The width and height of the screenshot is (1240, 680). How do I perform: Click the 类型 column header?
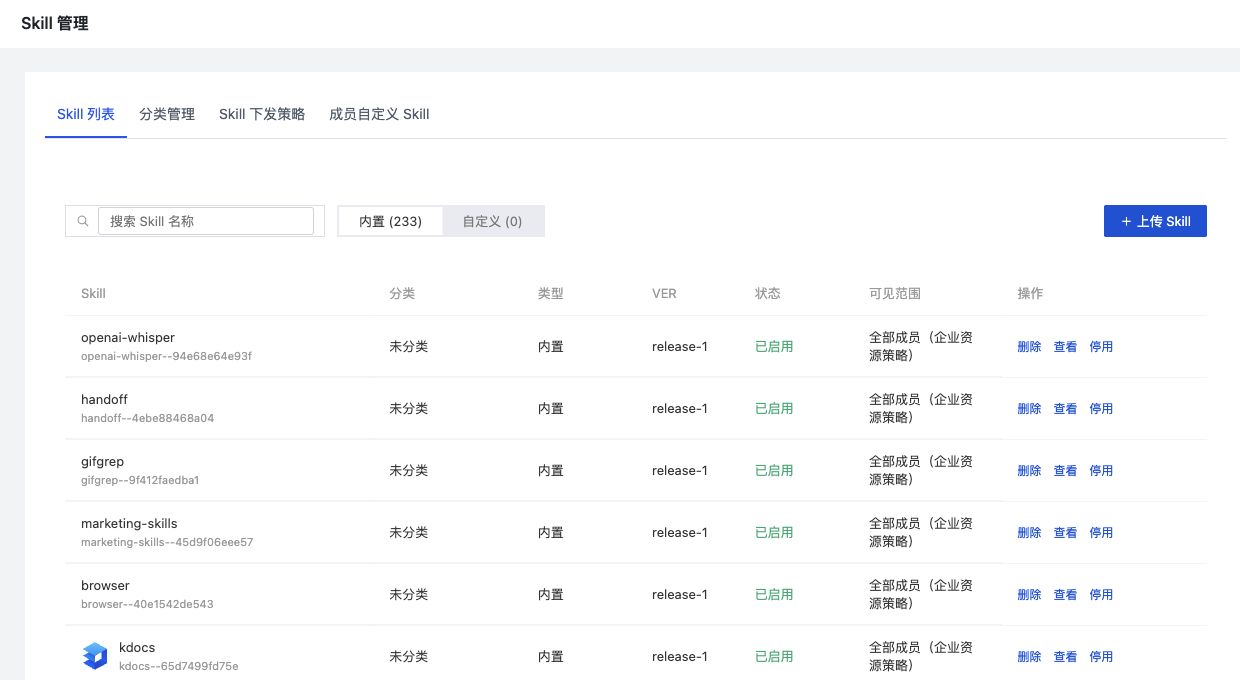coord(551,294)
